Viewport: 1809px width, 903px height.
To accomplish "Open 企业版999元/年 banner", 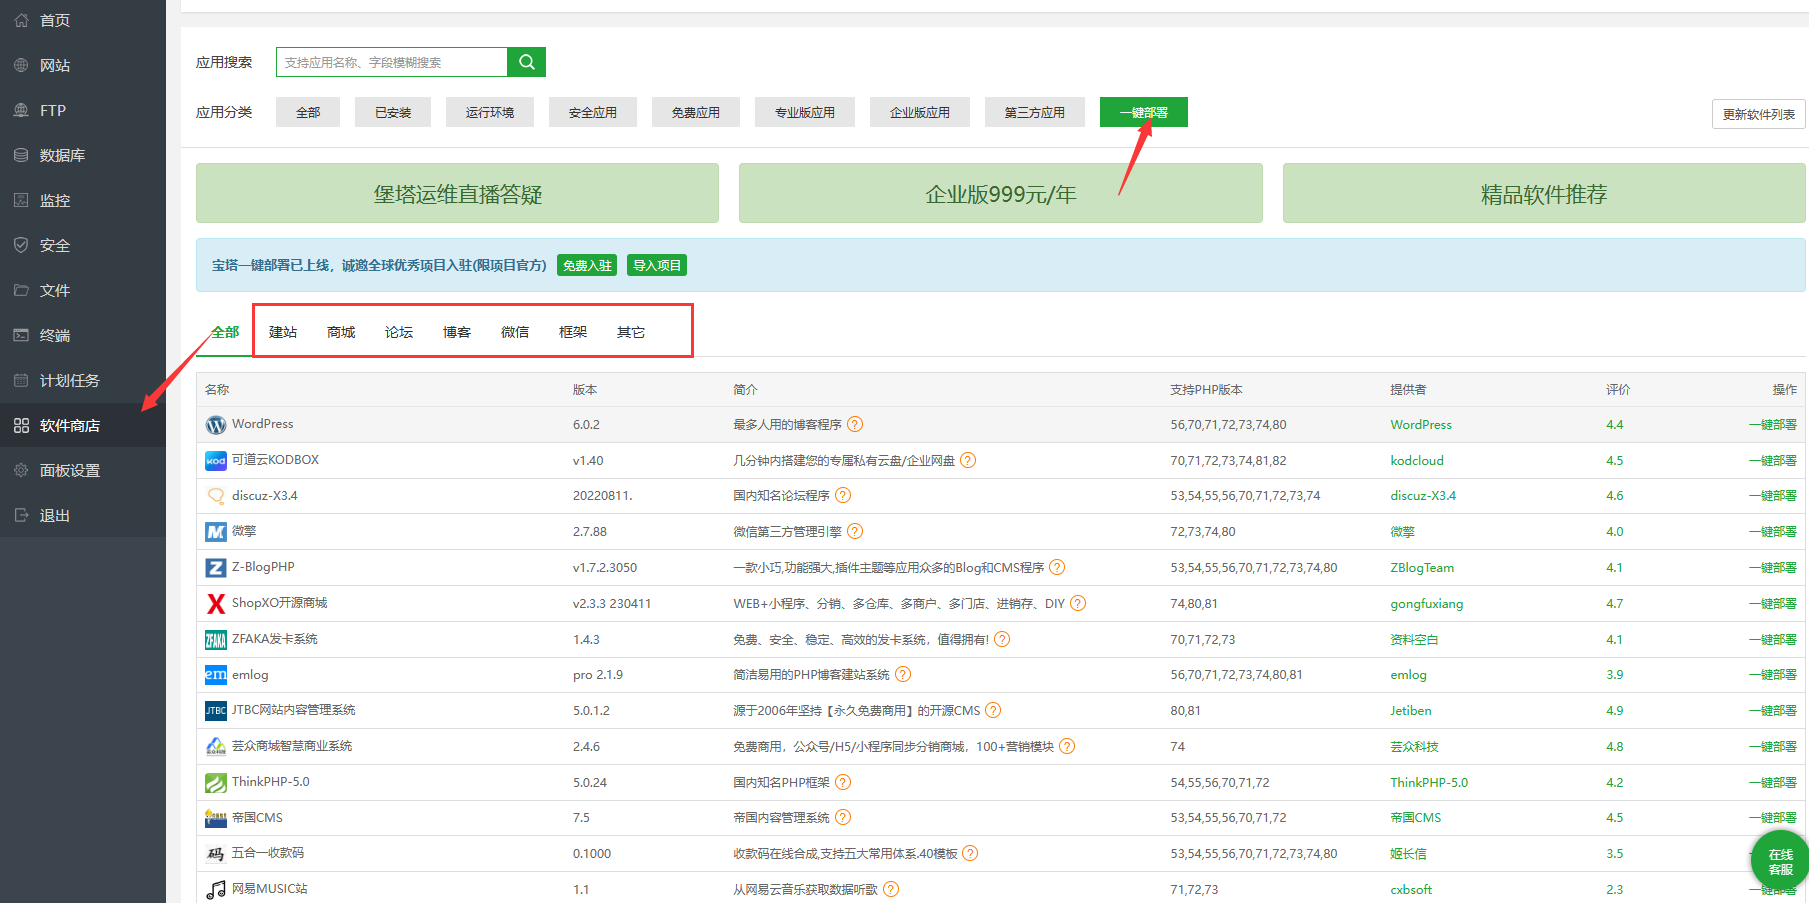I will pos(1001,193).
